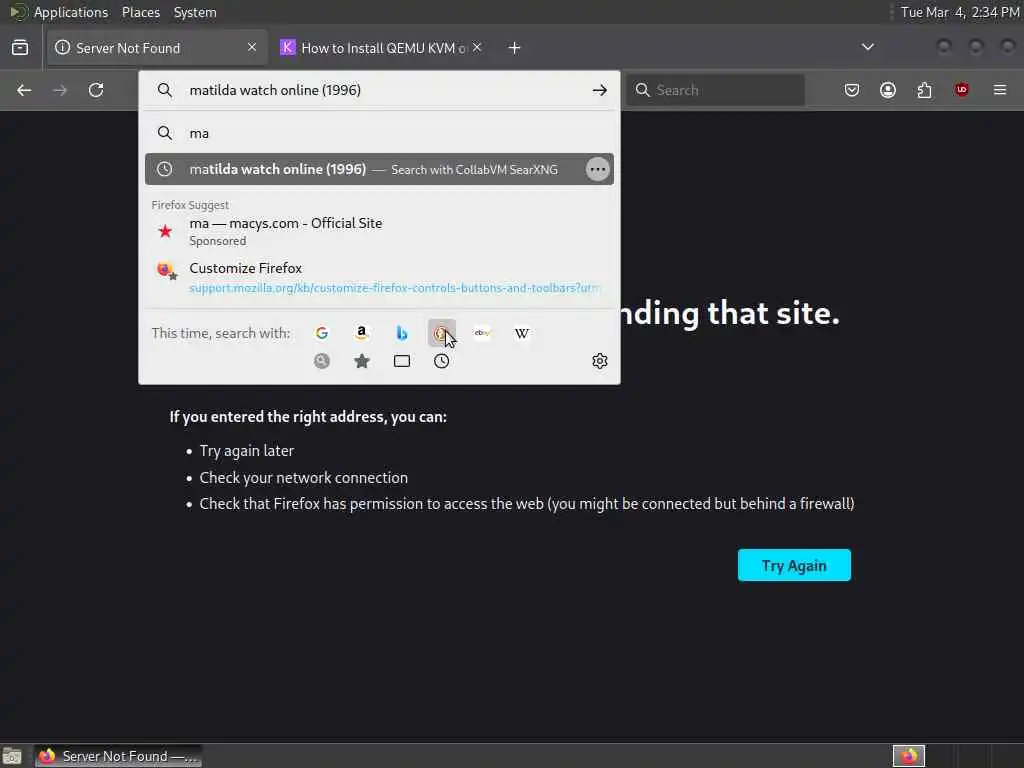Click the Forward navigation arrow
Screen dimensions: 1024x768
[x=60, y=90]
